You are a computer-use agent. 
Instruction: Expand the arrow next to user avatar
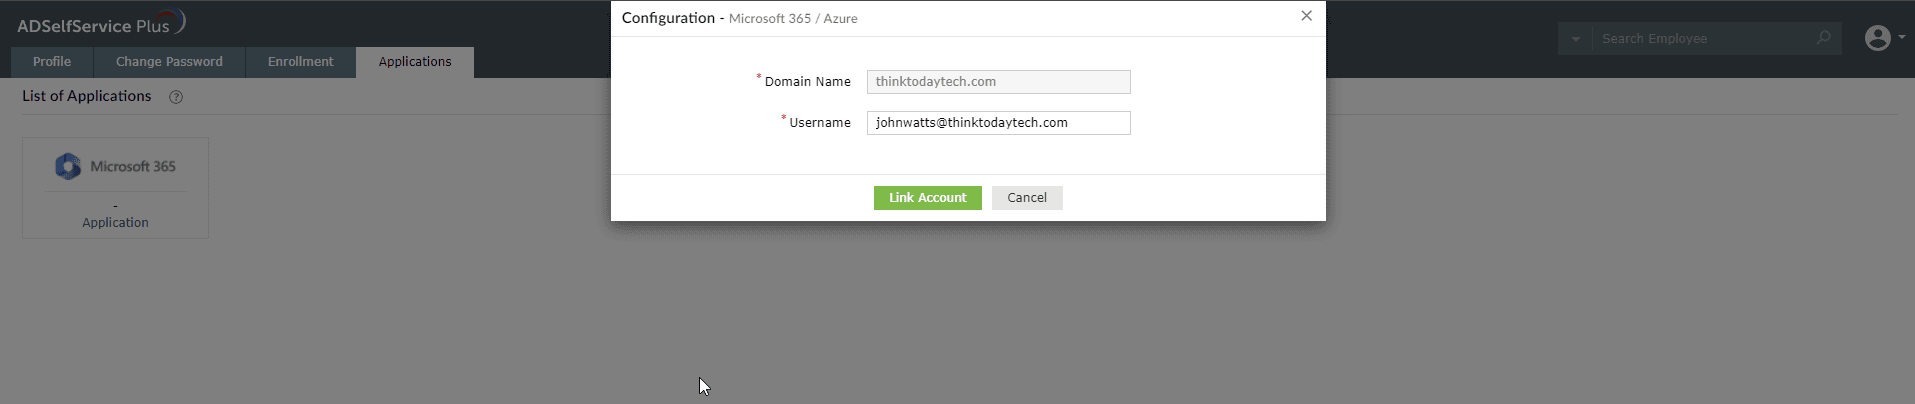click(x=1901, y=38)
